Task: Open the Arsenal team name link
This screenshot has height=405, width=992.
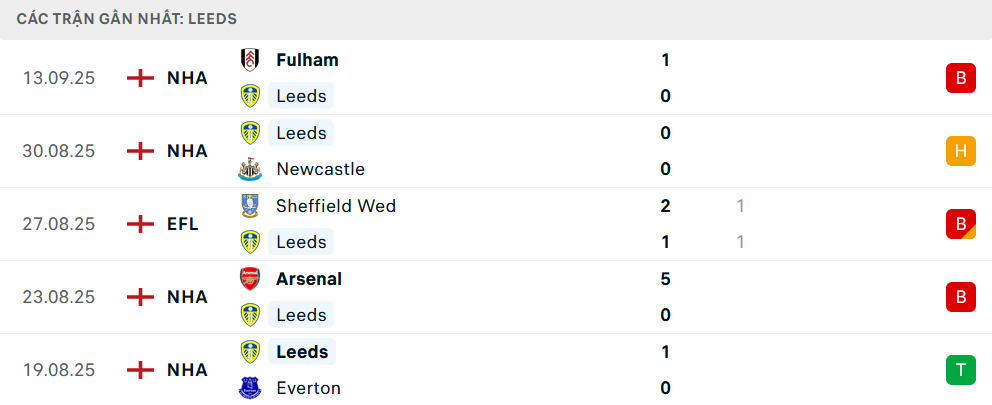Action: coord(309,279)
